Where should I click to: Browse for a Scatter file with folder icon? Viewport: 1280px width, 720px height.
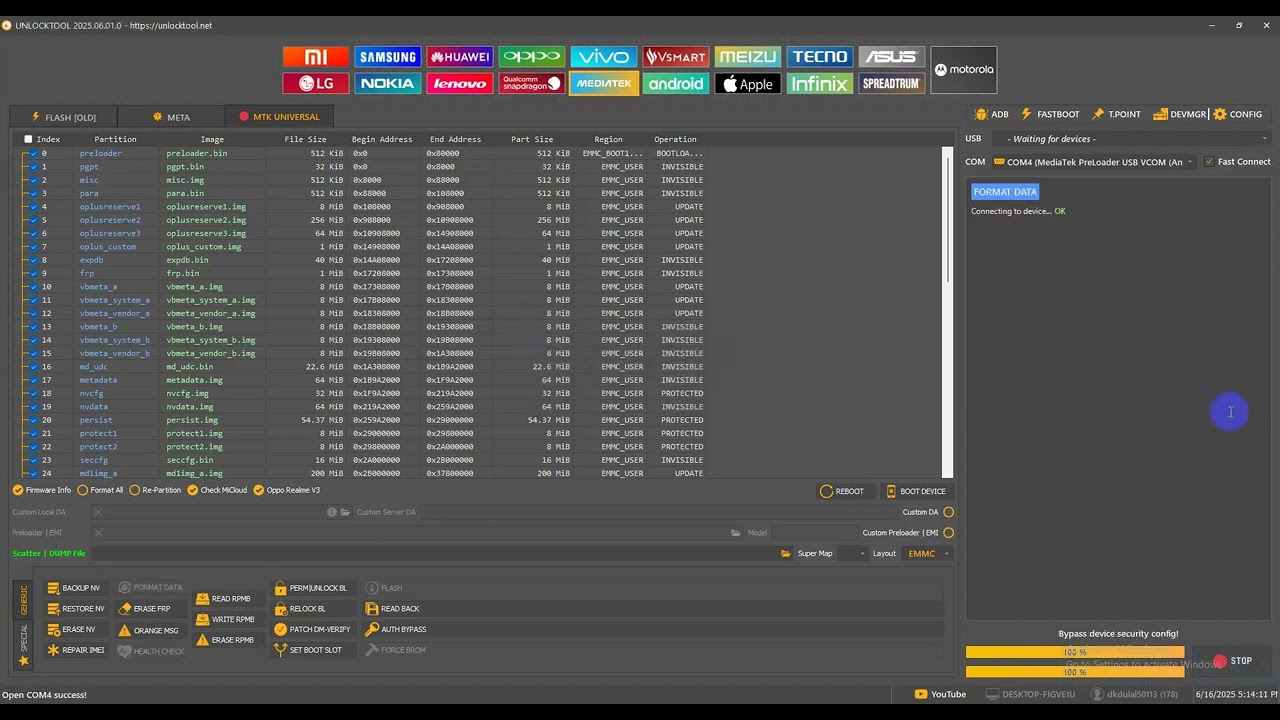click(x=785, y=553)
